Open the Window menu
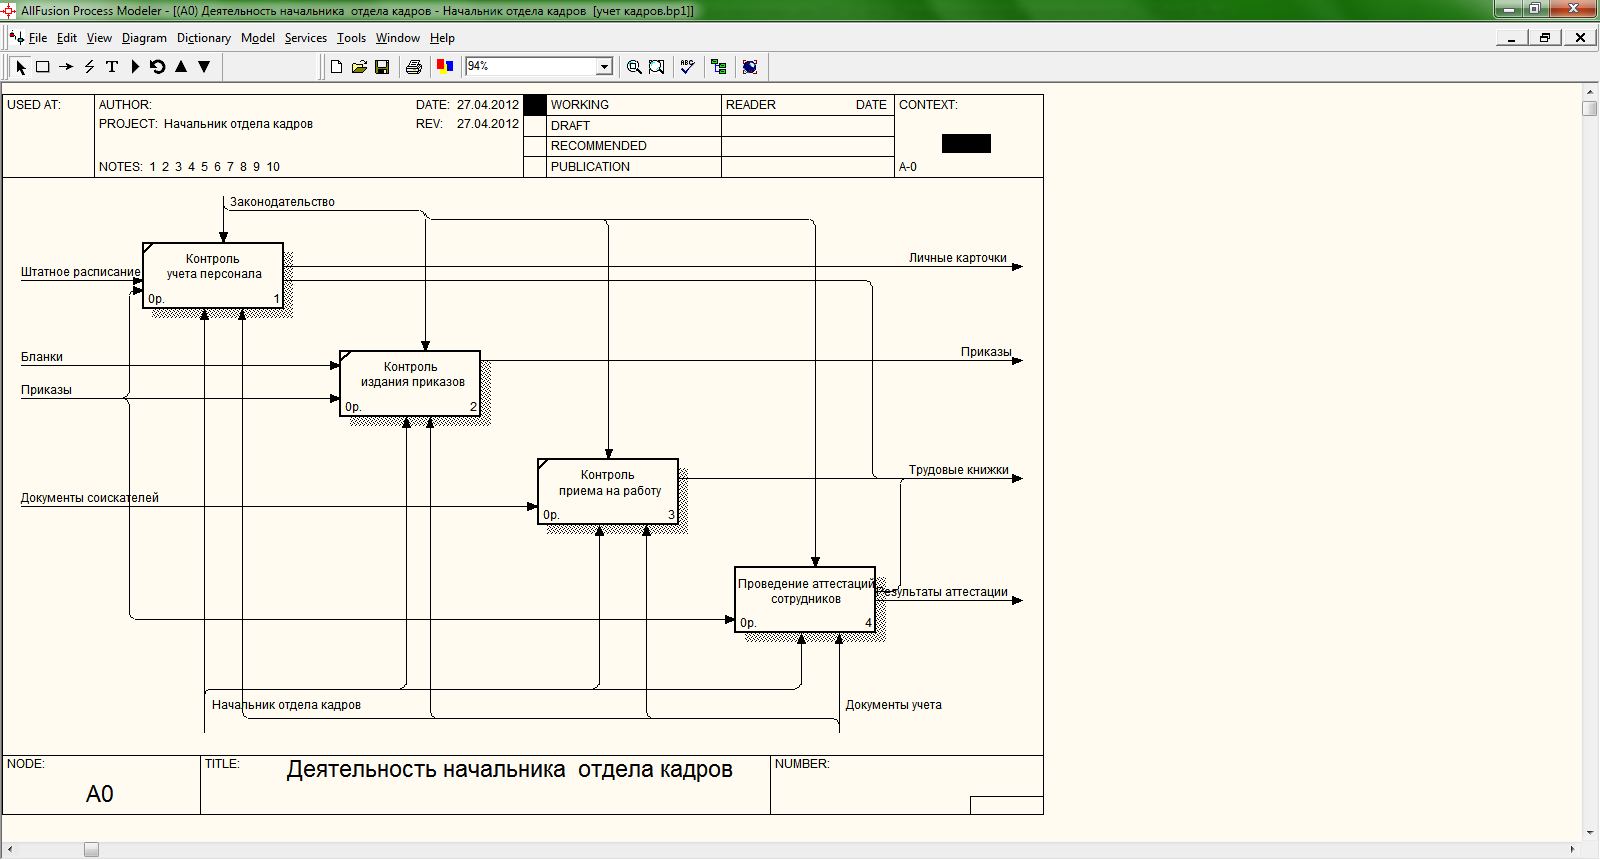Viewport: 1600px width, 860px height. click(x=398, y=38)
